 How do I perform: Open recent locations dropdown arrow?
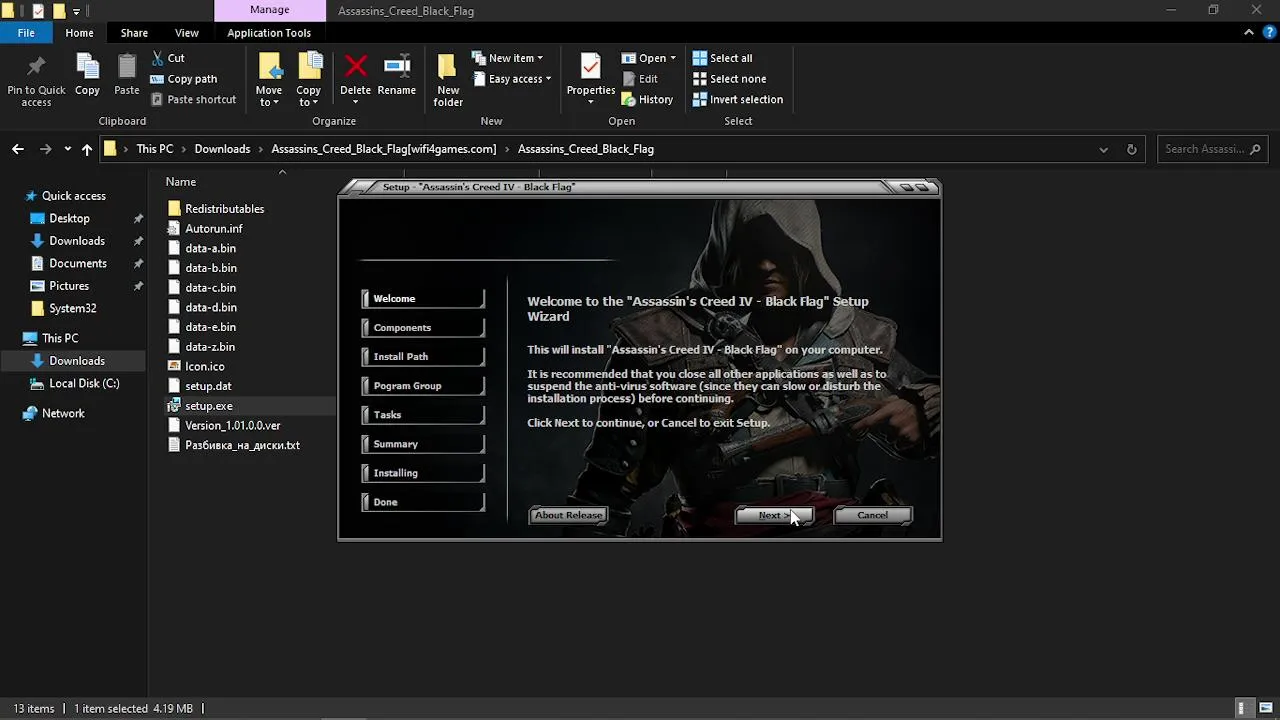point(67,149)
